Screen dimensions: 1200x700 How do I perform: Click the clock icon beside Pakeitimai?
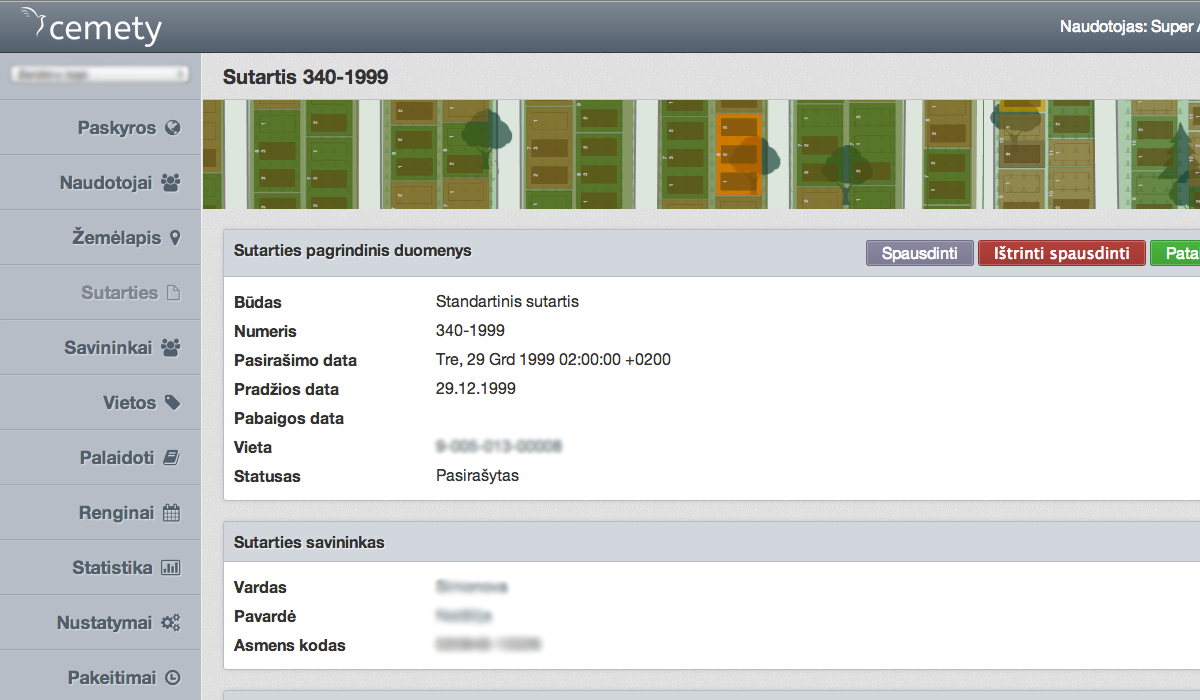tap(172, 678)
